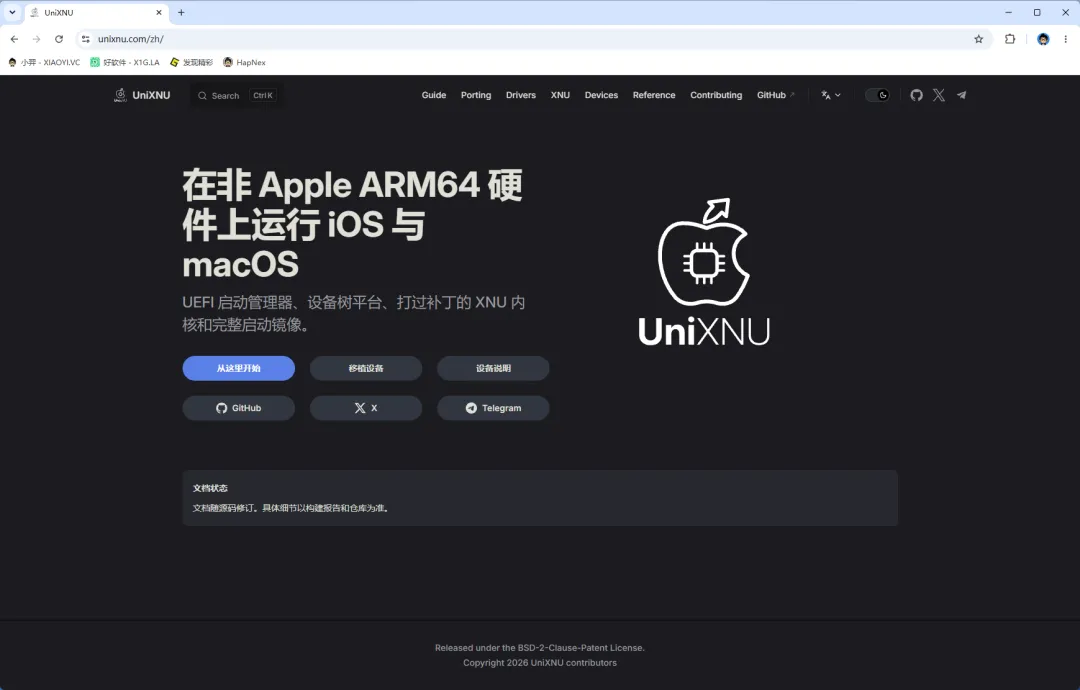Open the Guide nav item
The image size is (1080, 690).
434,95
